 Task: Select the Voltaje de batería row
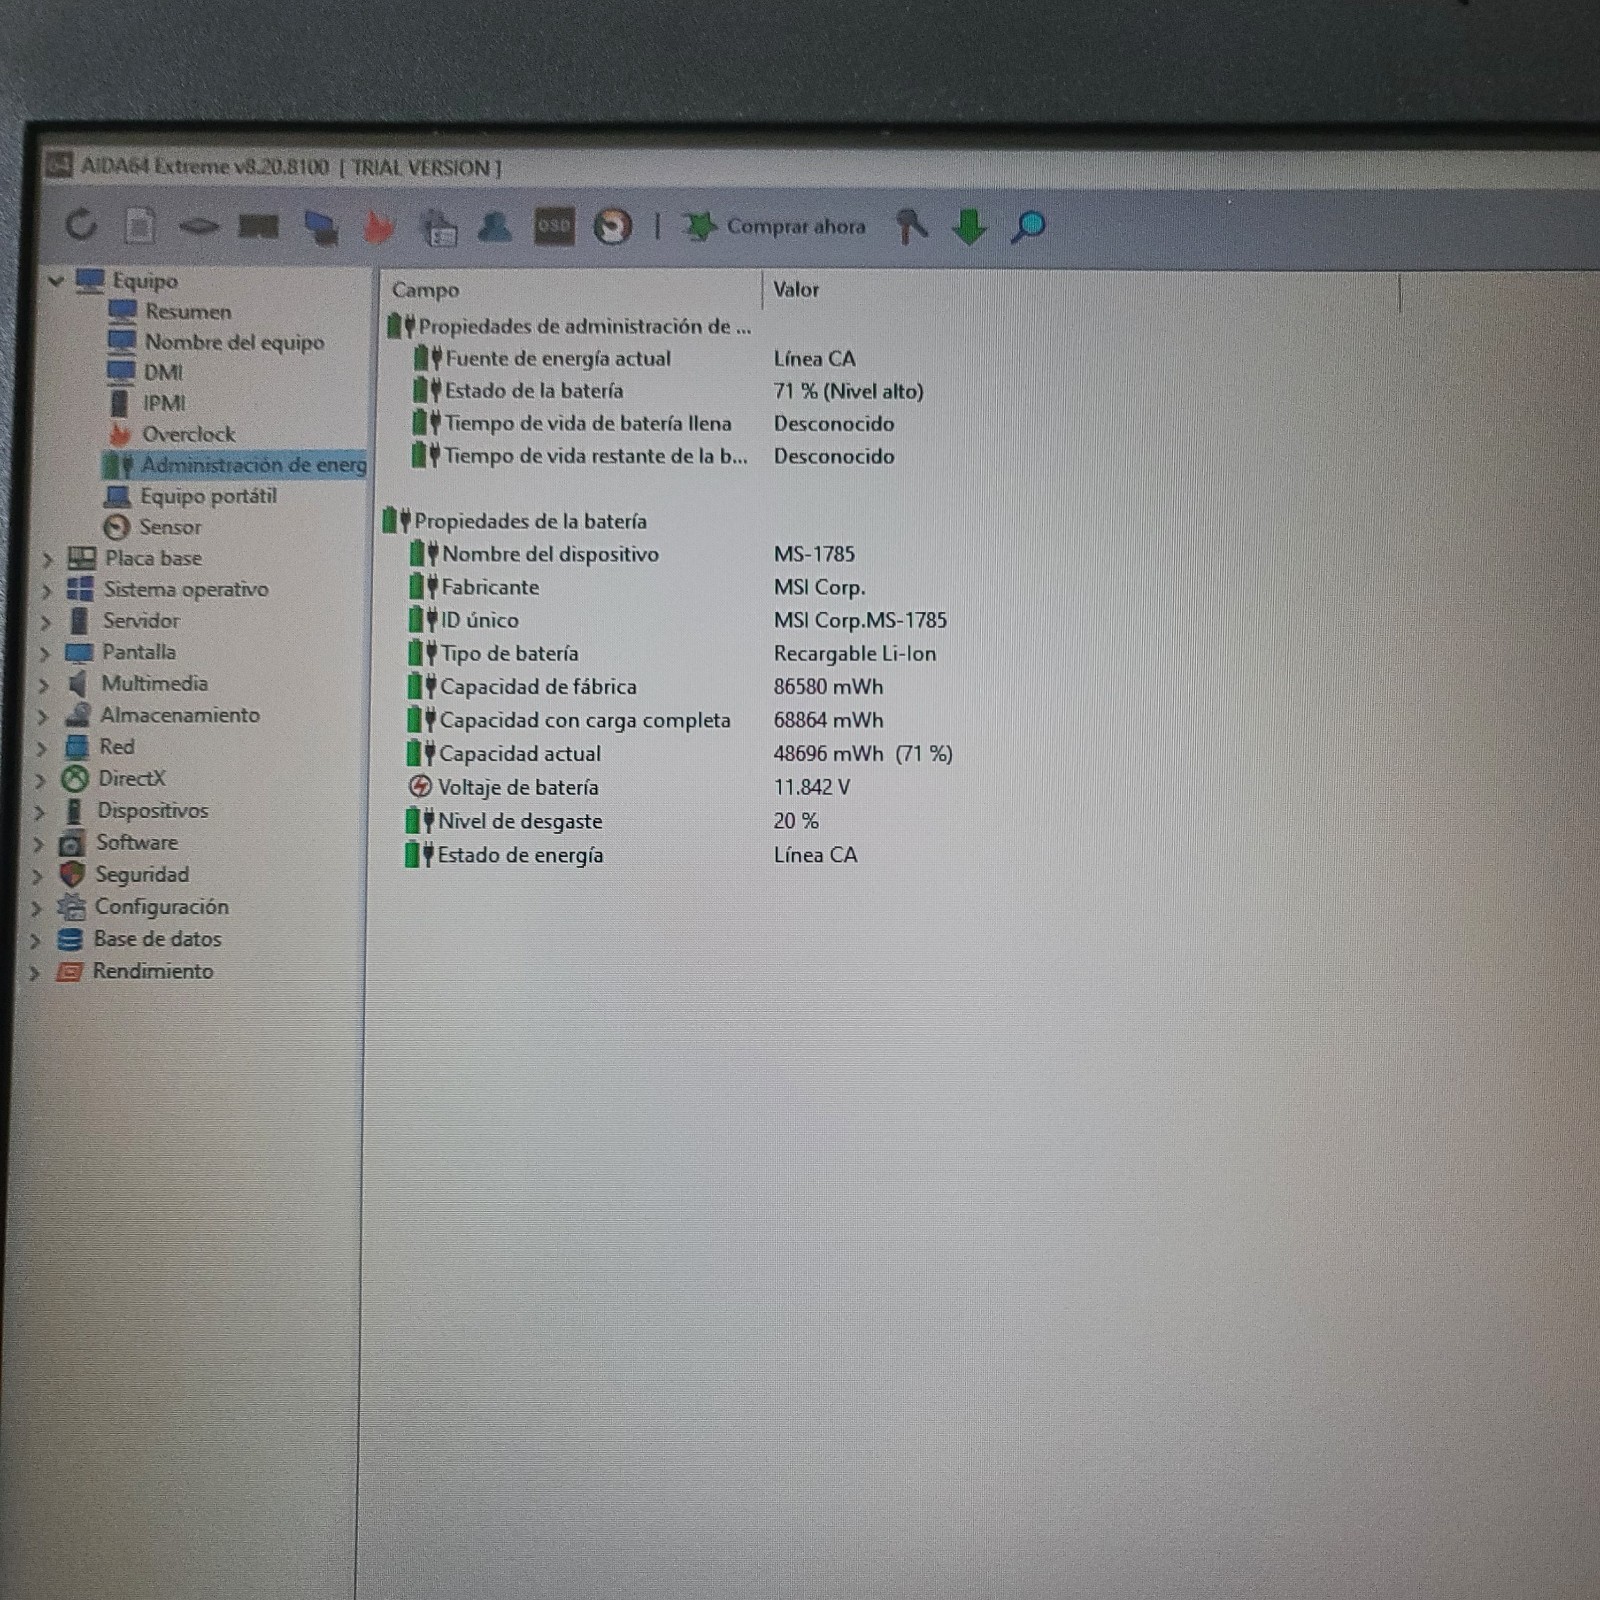(x=629, y=787)
